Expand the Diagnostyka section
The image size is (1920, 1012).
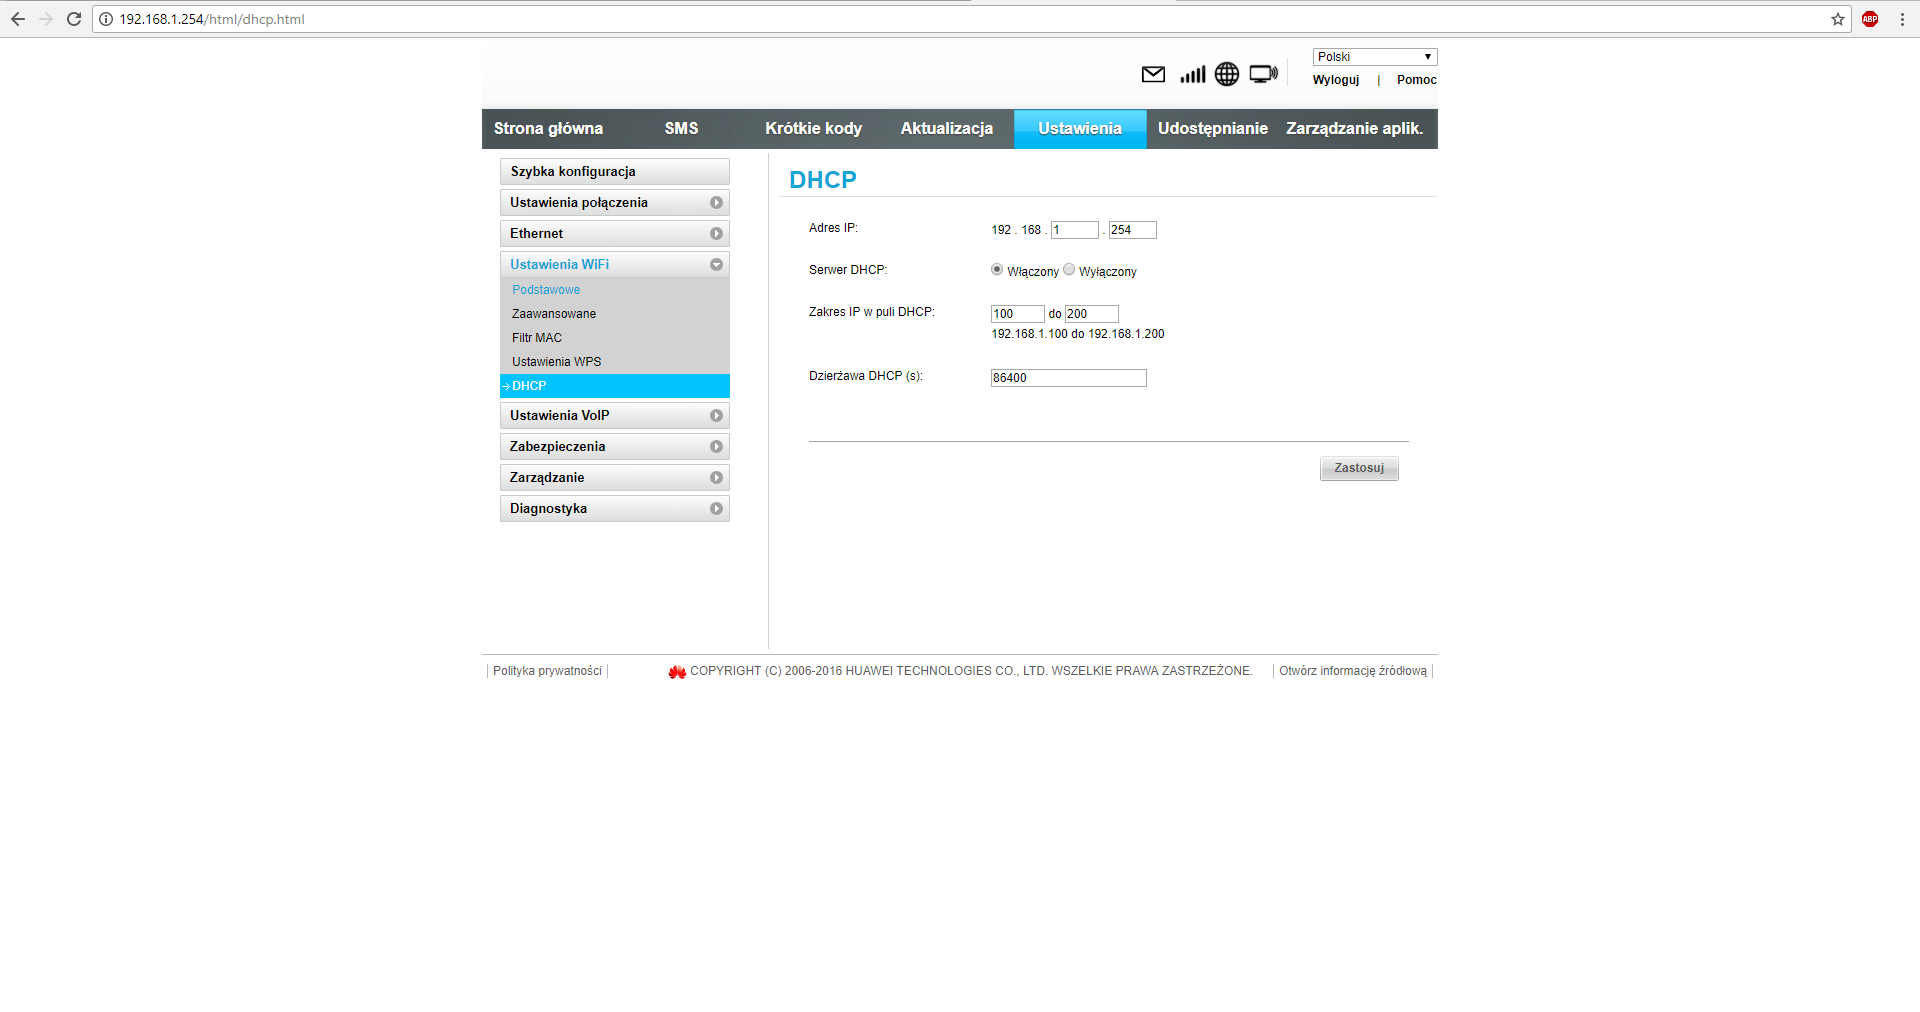pyautogui.click(x=615, y=509)
